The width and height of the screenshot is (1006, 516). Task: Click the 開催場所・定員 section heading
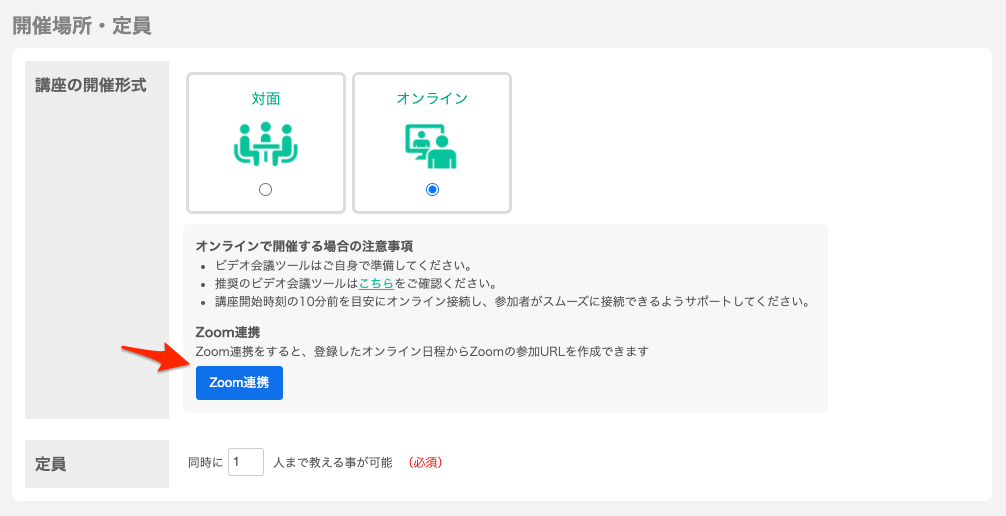point(82,26)
